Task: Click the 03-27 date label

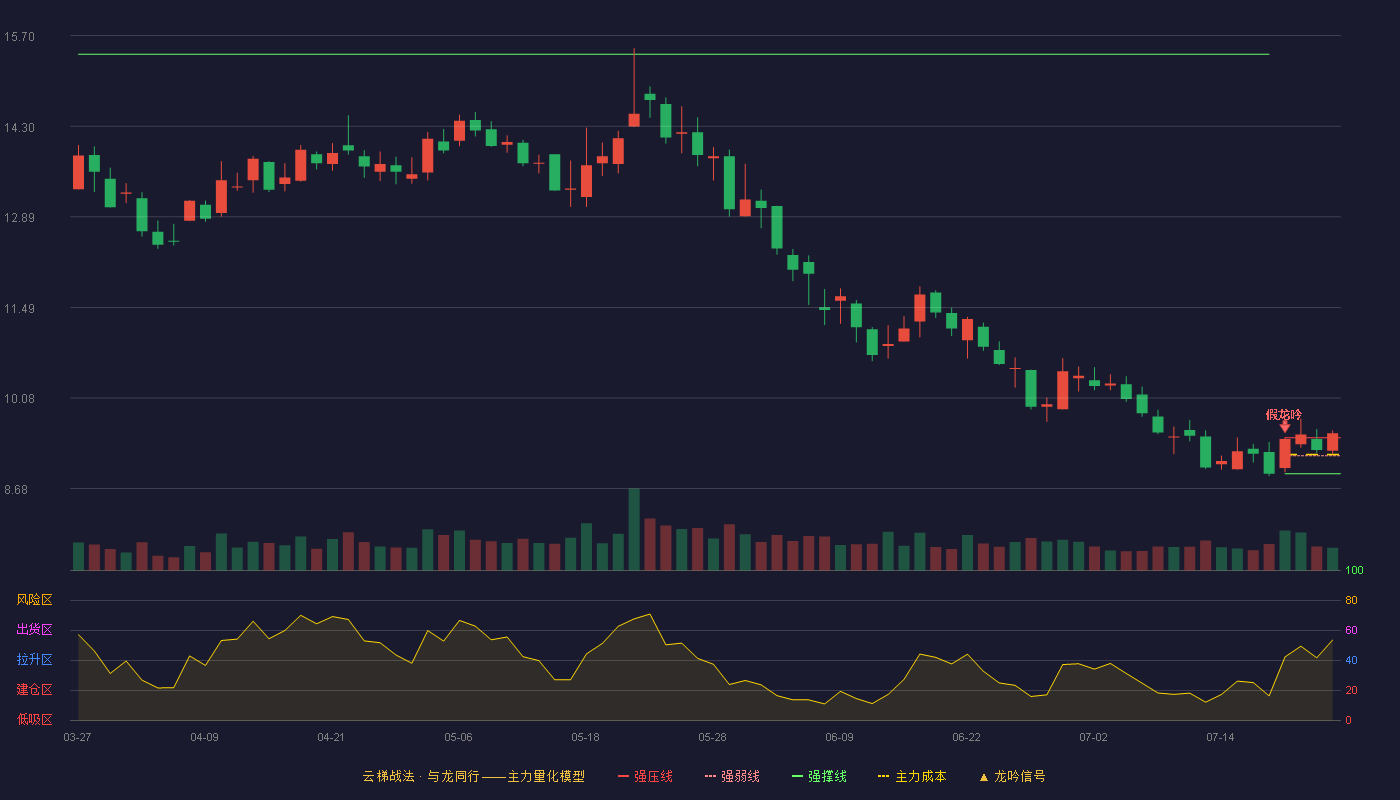Action: click(77, 737)
